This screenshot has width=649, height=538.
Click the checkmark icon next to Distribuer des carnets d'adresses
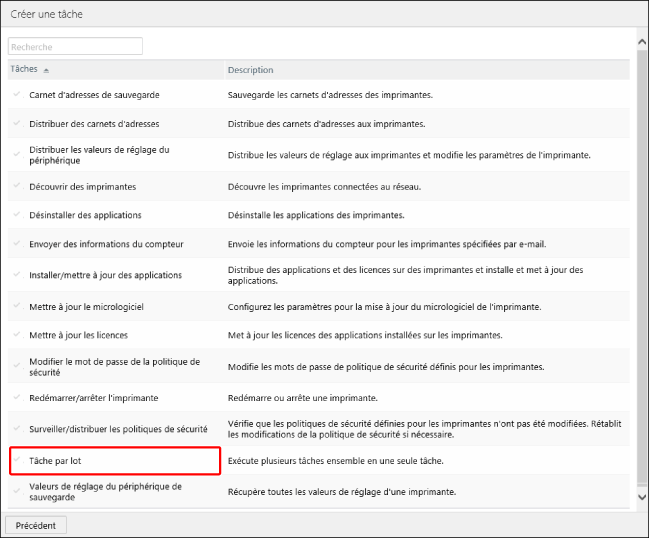17,124
